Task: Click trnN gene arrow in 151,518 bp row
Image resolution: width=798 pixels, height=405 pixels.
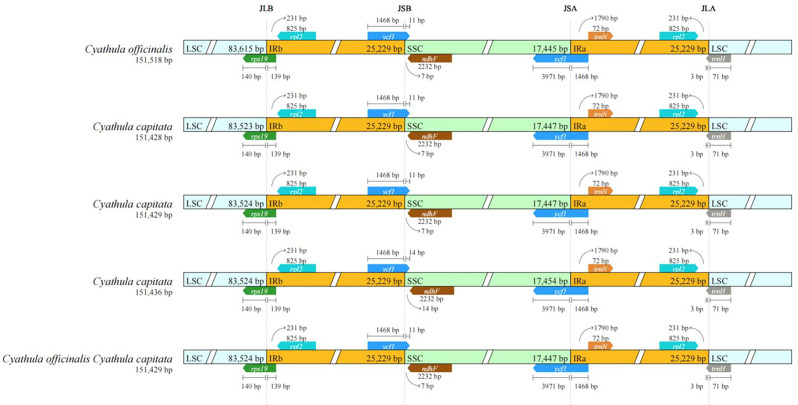Action: pyautogui.click(x=601, y=36)
